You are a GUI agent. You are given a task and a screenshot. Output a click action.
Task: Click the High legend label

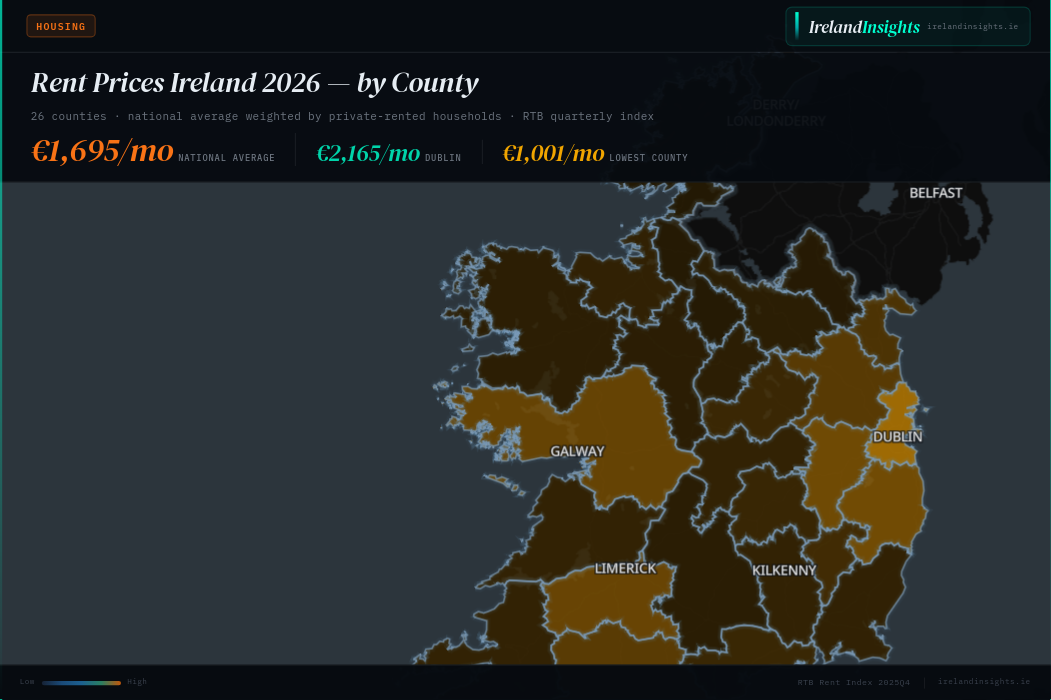point(137,681)
